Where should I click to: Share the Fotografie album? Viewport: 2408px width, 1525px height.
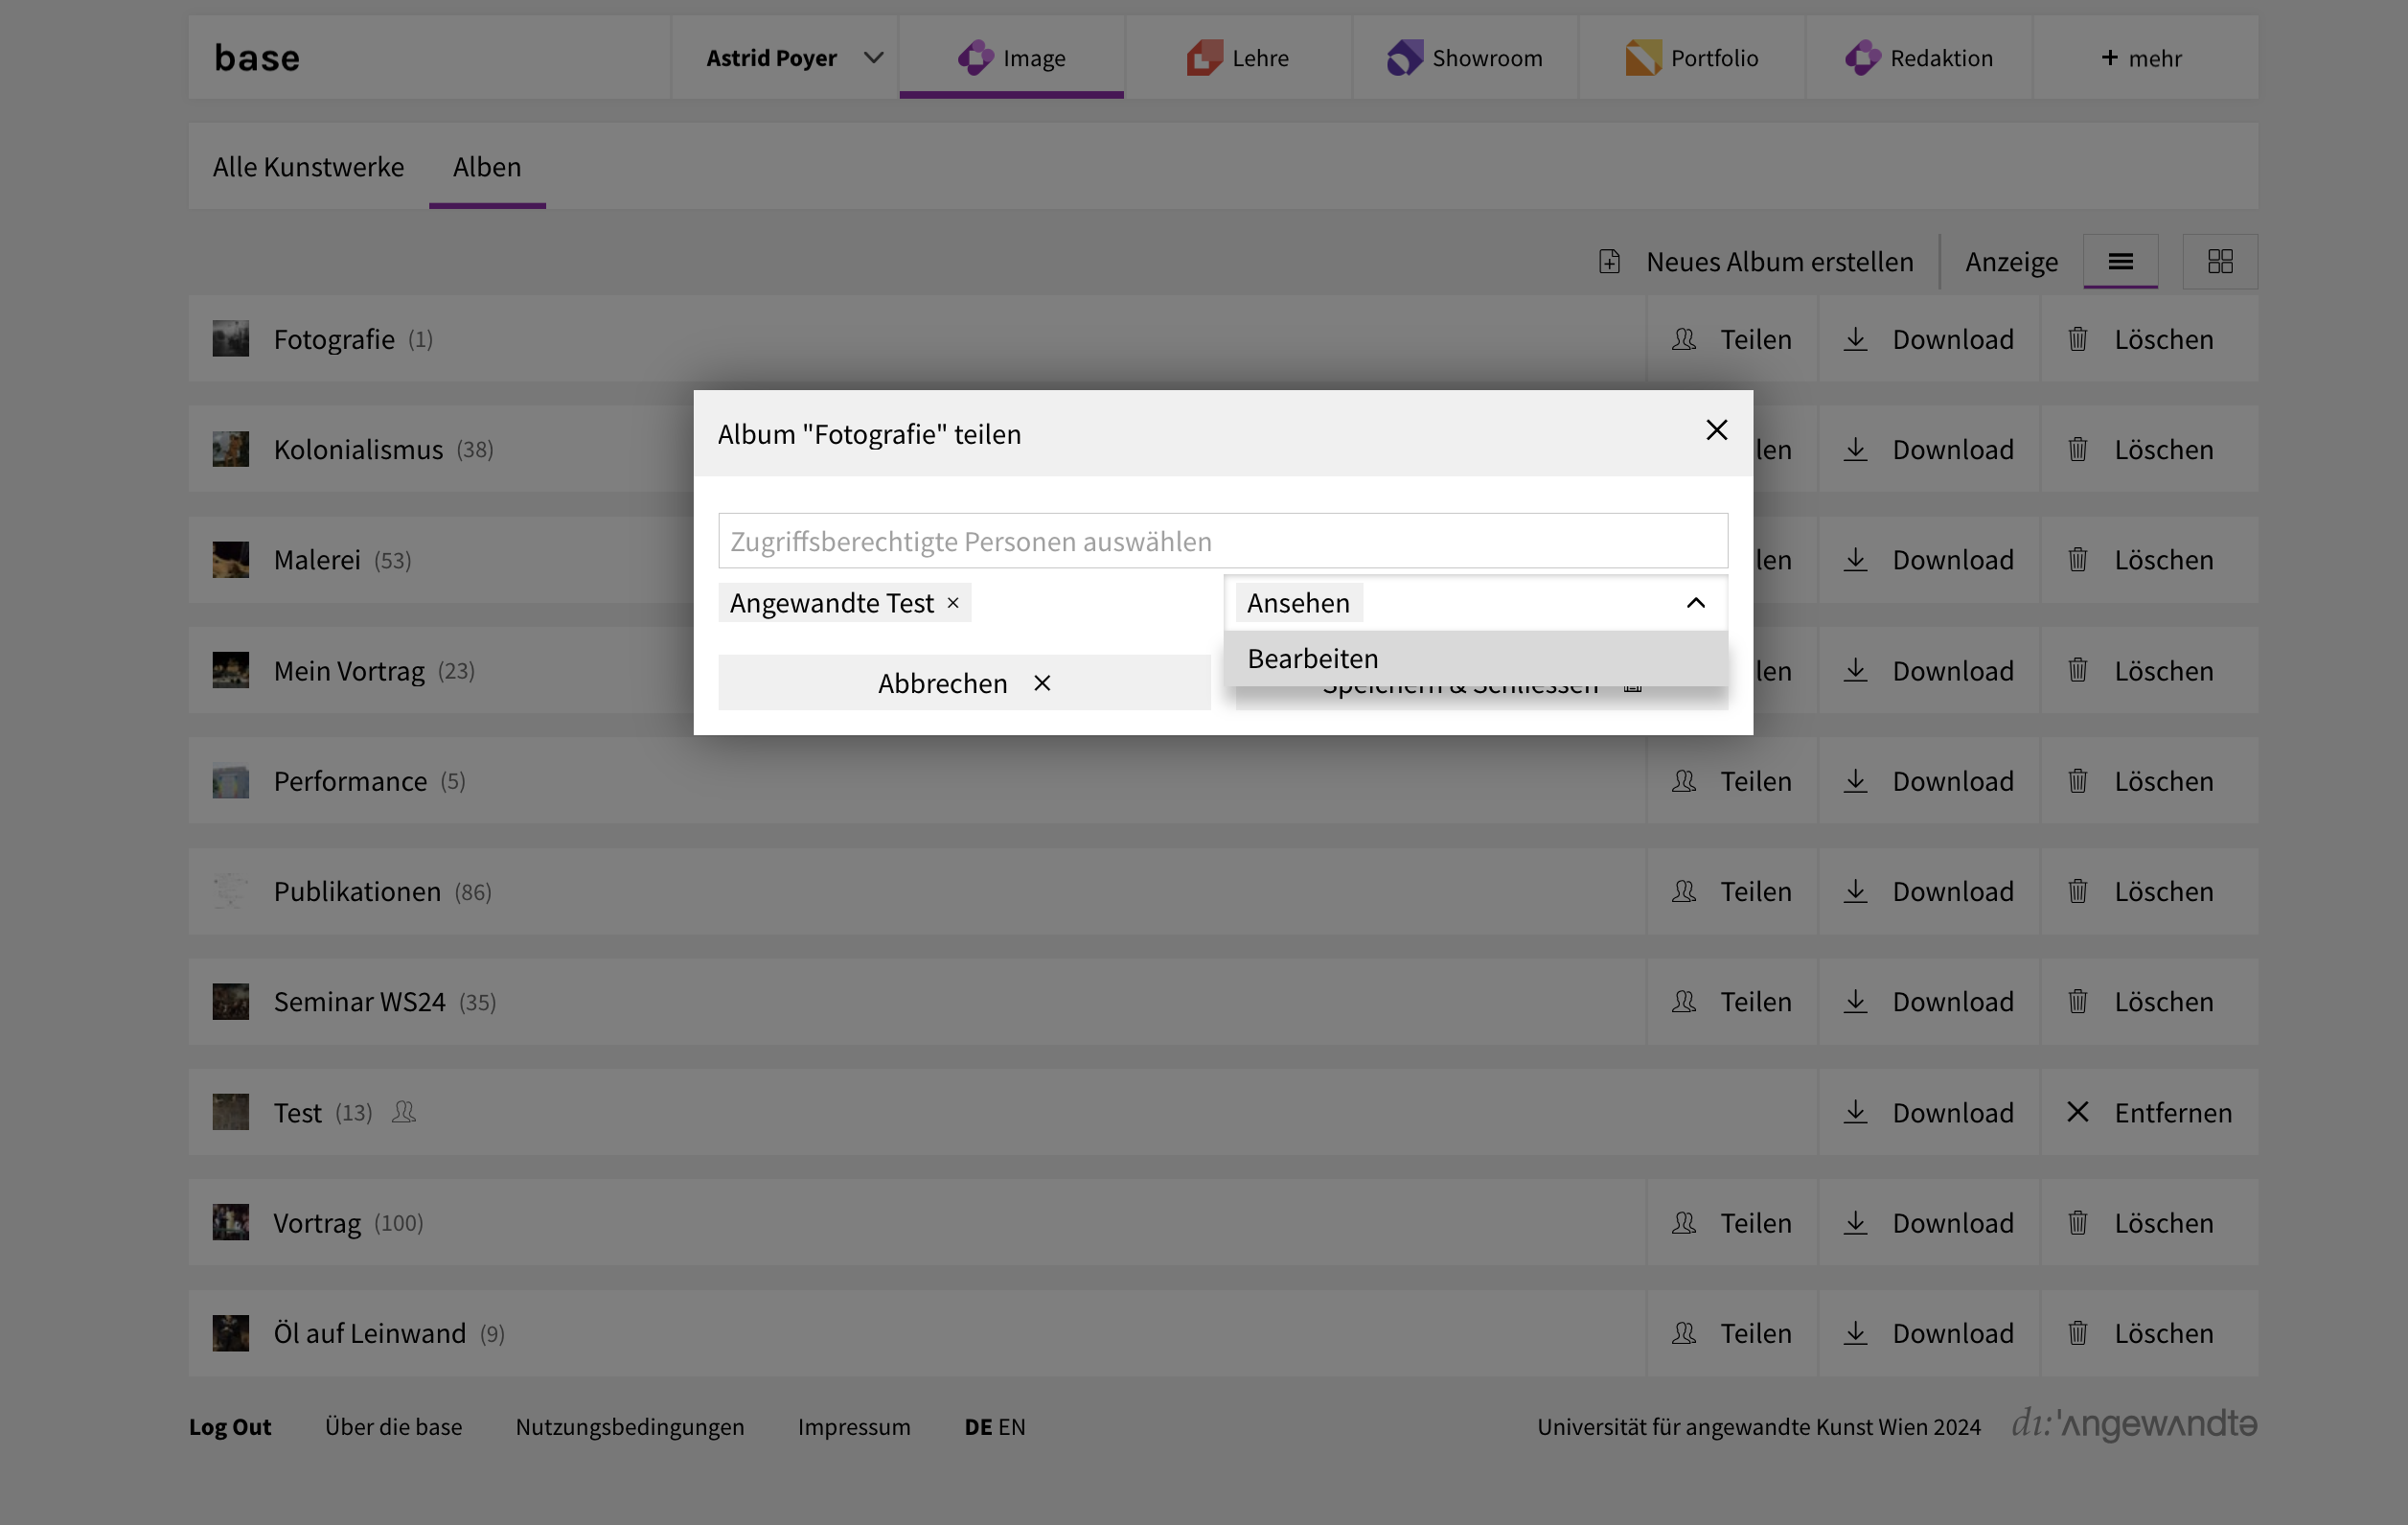(1732, 339)
